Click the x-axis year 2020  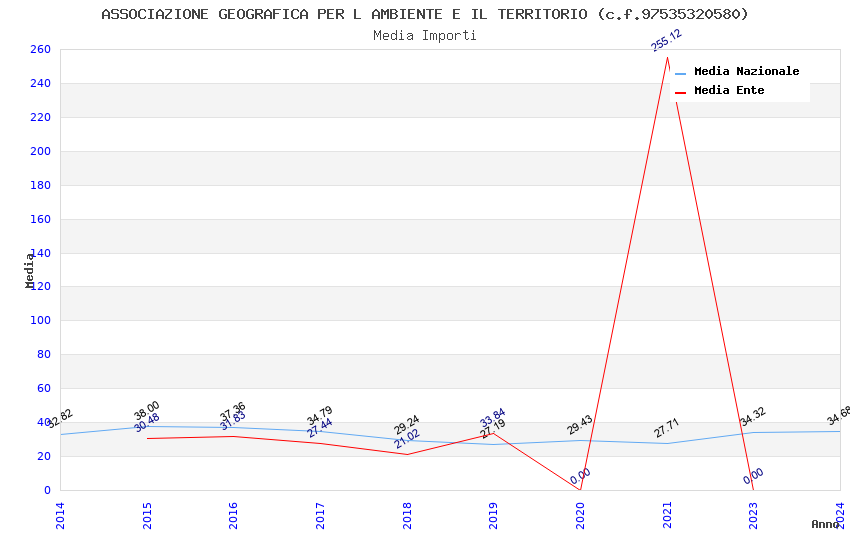tap(580, 515)
